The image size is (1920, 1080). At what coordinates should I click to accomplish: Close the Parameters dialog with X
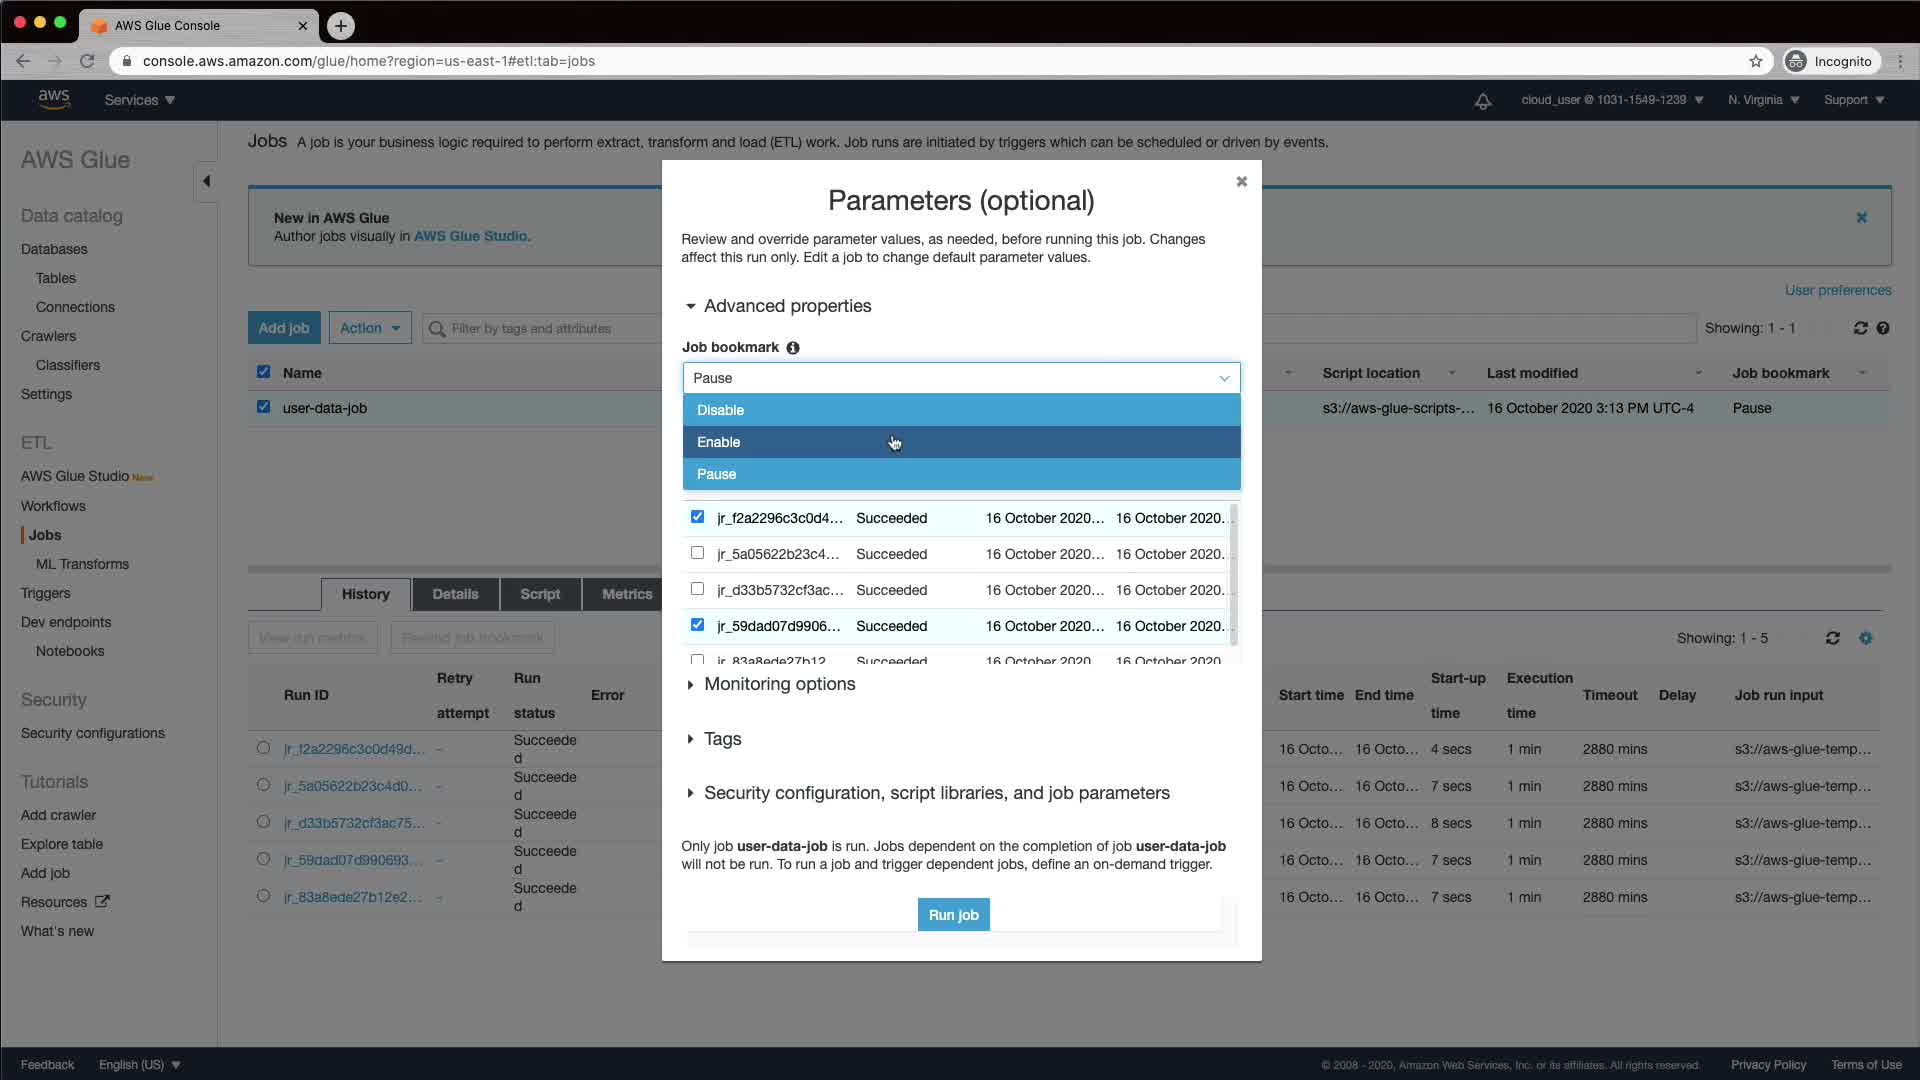(1241, 181)
